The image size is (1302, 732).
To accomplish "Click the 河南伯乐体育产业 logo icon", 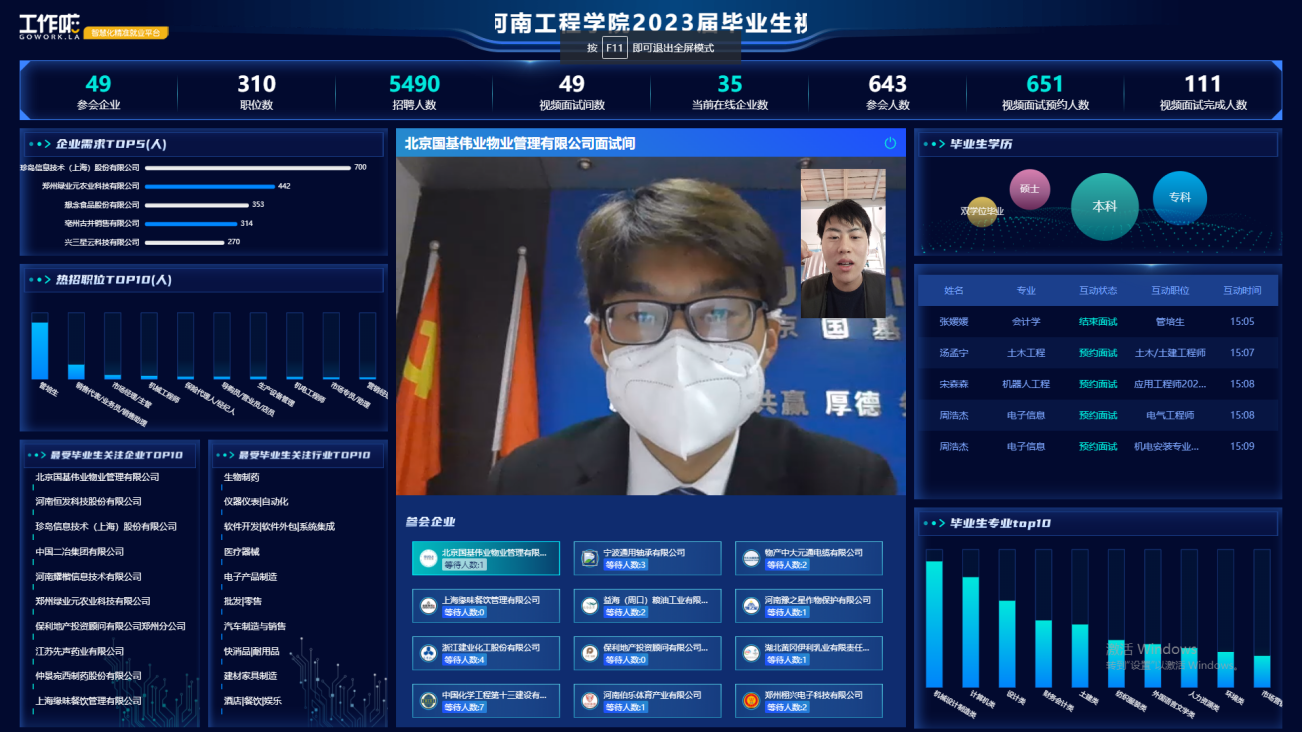I will pyautogui.click(x=590, y=701).
